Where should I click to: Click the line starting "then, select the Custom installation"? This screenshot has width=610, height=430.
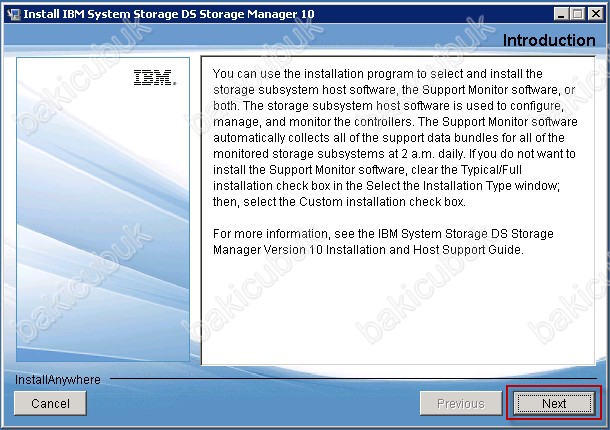point(339,202)
